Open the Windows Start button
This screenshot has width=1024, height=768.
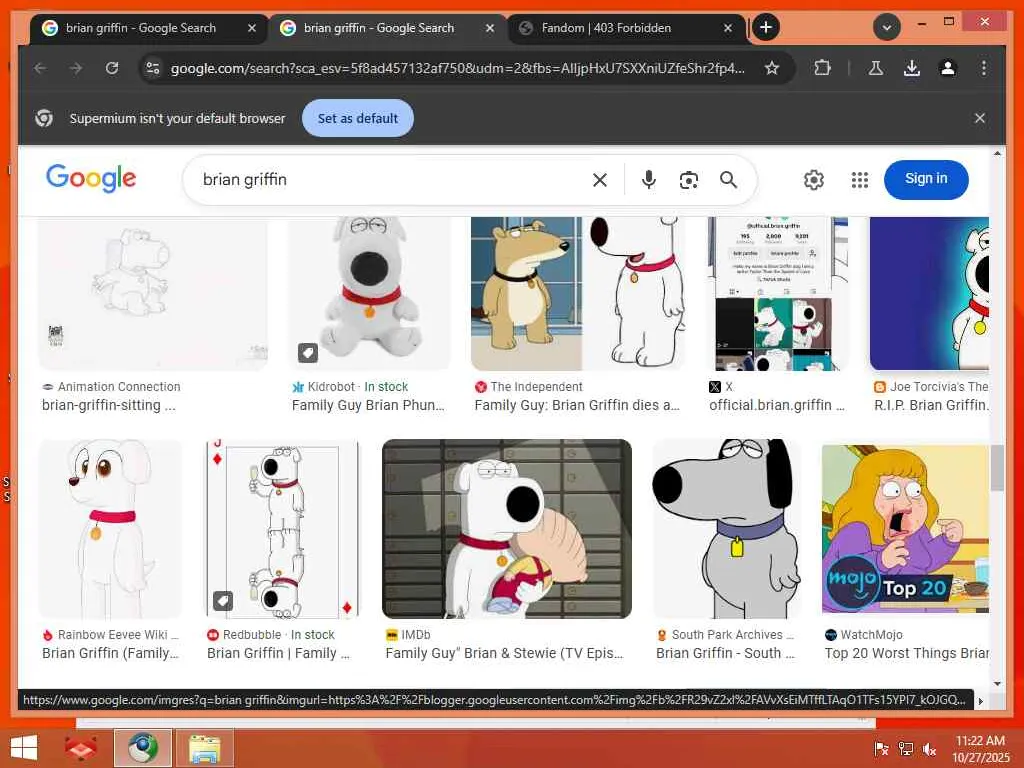(x=24, y=748)
